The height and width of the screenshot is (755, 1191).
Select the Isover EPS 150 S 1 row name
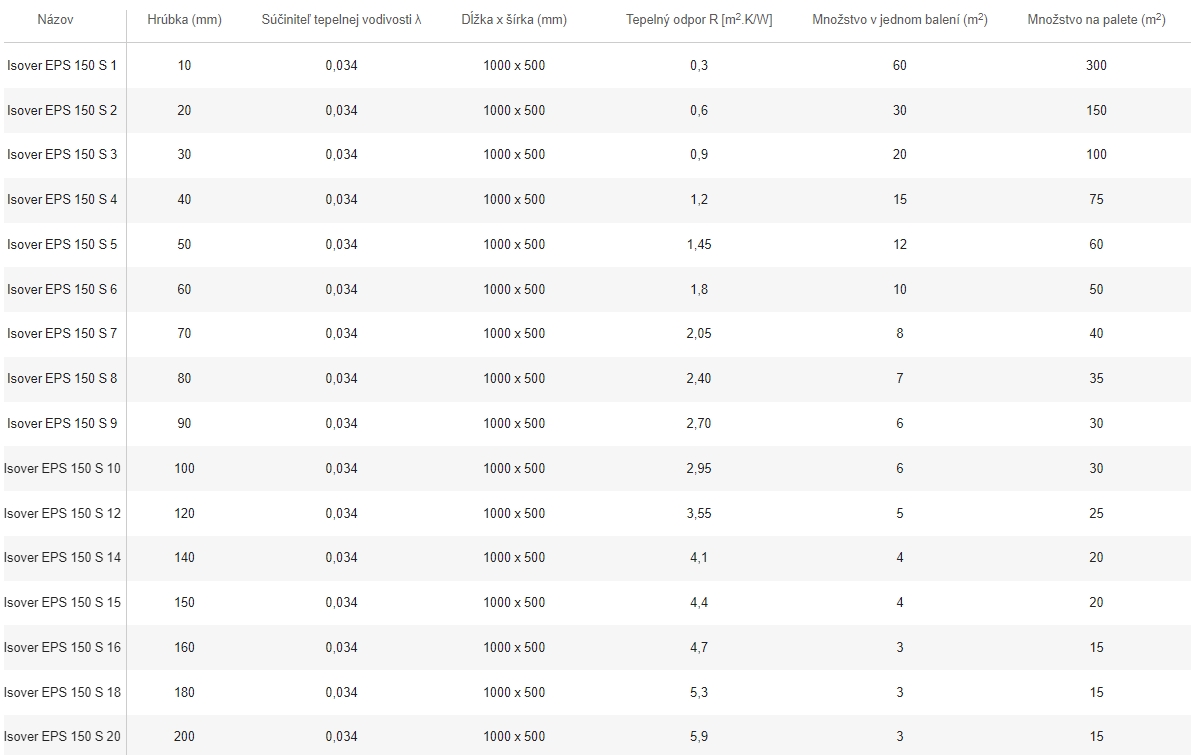click(x=62, y=65)
